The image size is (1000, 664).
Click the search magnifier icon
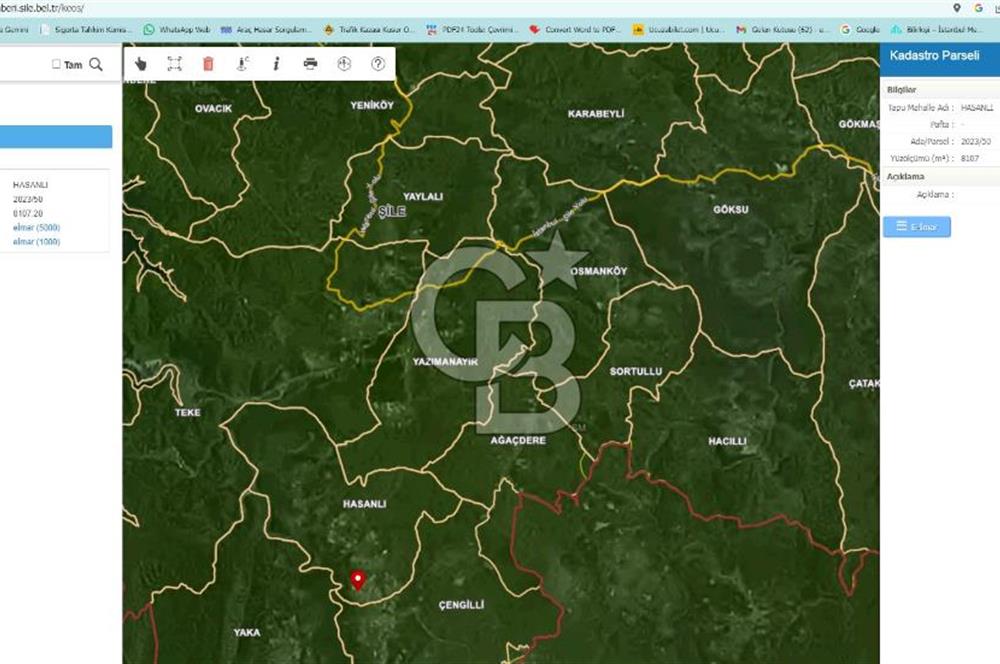(96, 64)
